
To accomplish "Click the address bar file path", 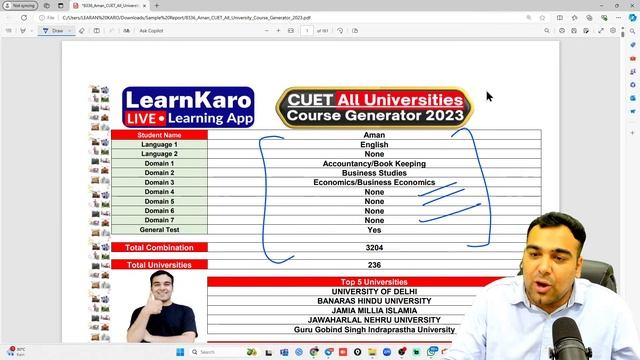I will point(187,18).
